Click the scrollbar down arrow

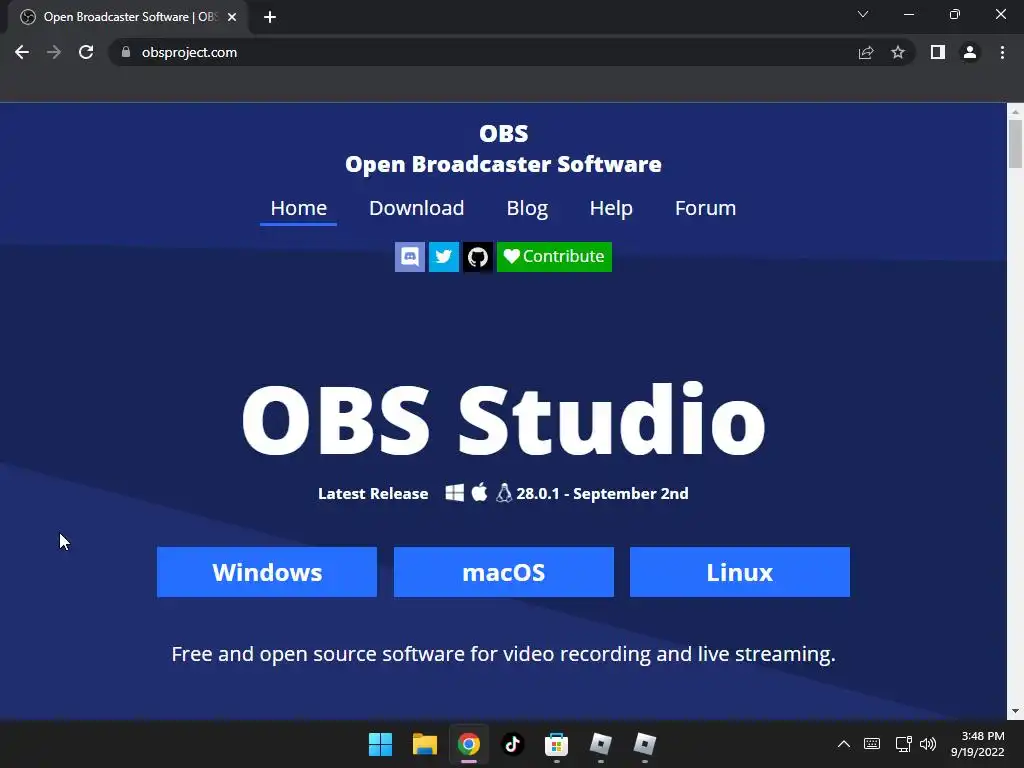tap(1015, 711)
